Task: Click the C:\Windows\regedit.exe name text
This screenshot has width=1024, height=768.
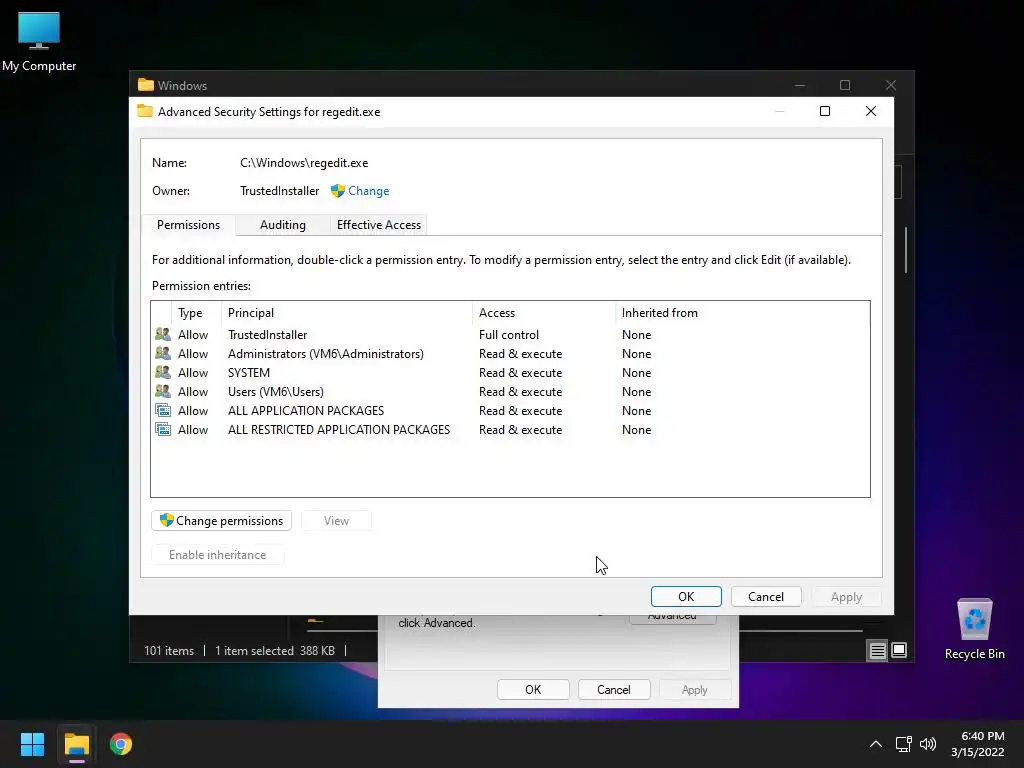Action: click(x=304, y=163)
